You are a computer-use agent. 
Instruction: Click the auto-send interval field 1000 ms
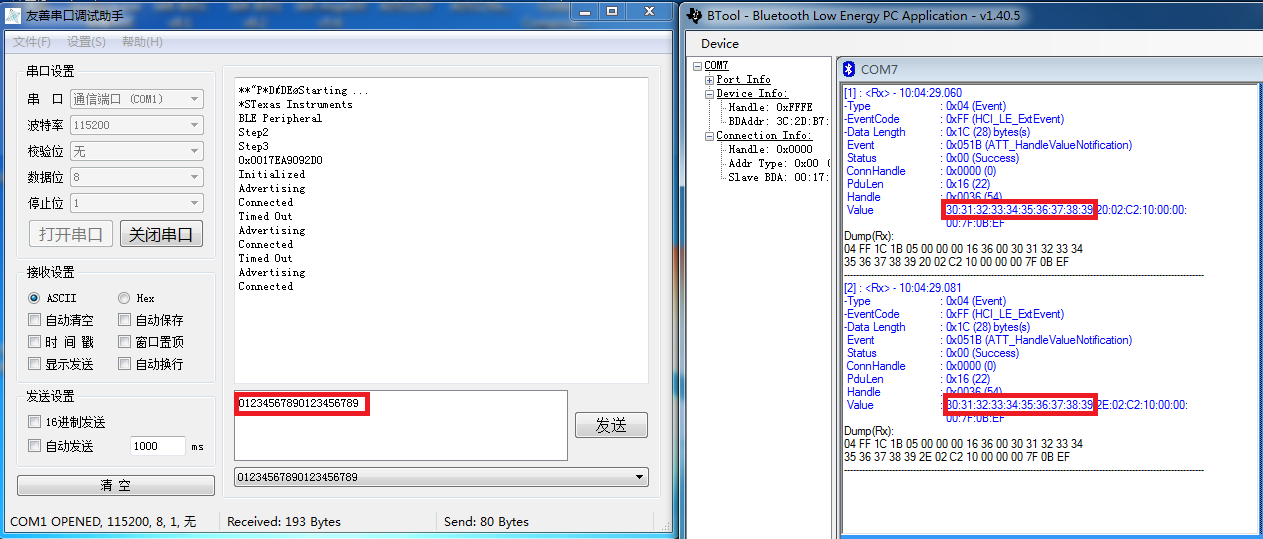click(x=158, y=446)
